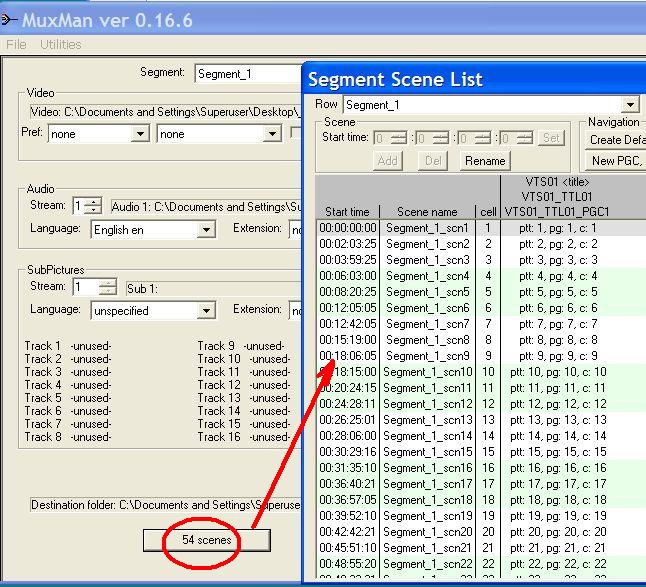
Task: Click the Segment name field Segment_1
Action: point(249,74)
